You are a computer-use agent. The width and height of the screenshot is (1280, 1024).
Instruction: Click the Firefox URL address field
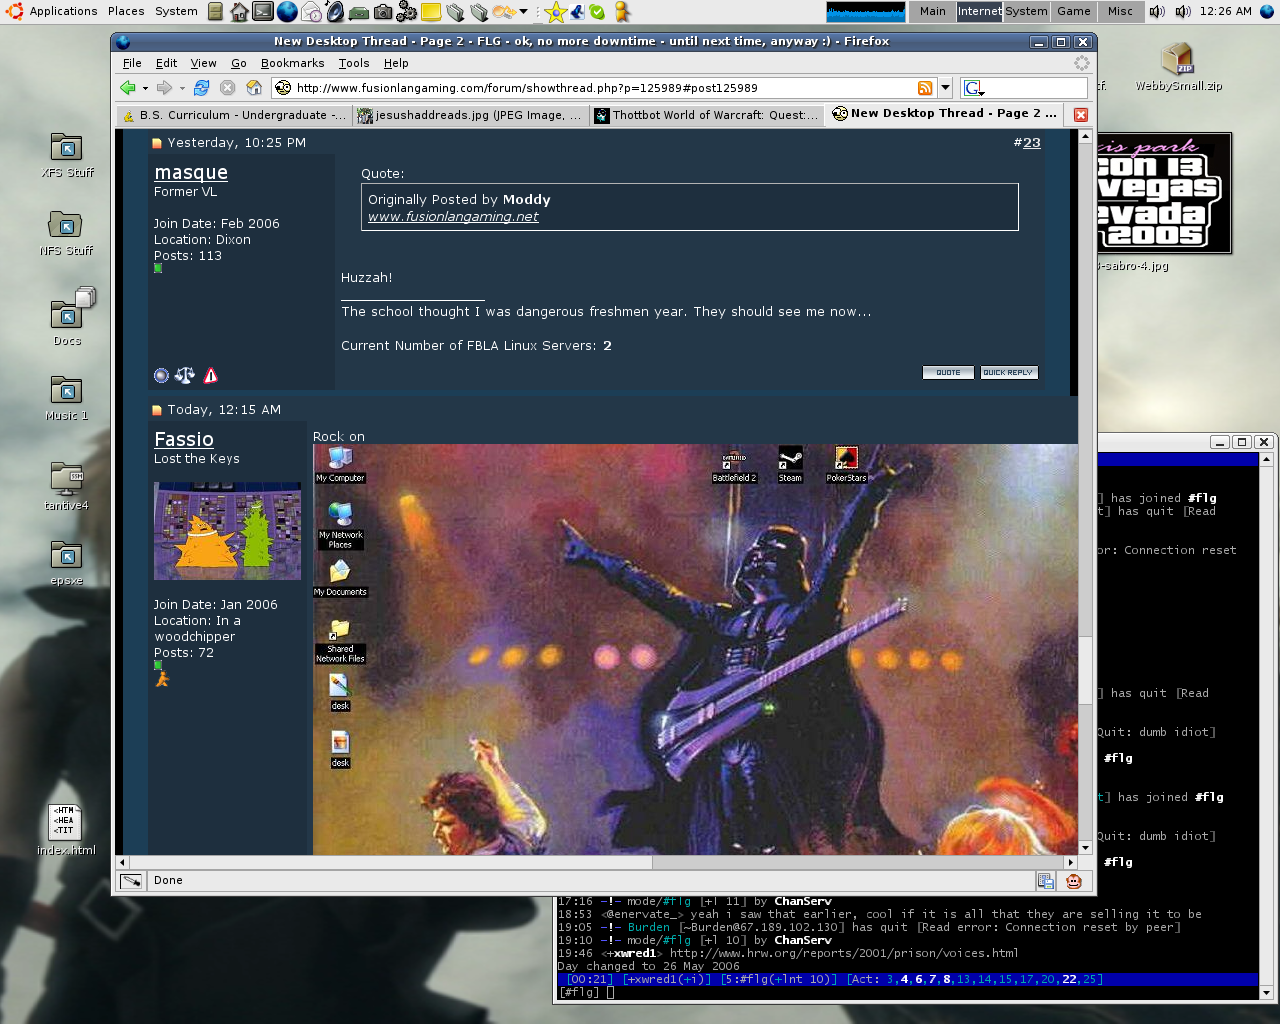pyautogui.click(x=604, y=88)
